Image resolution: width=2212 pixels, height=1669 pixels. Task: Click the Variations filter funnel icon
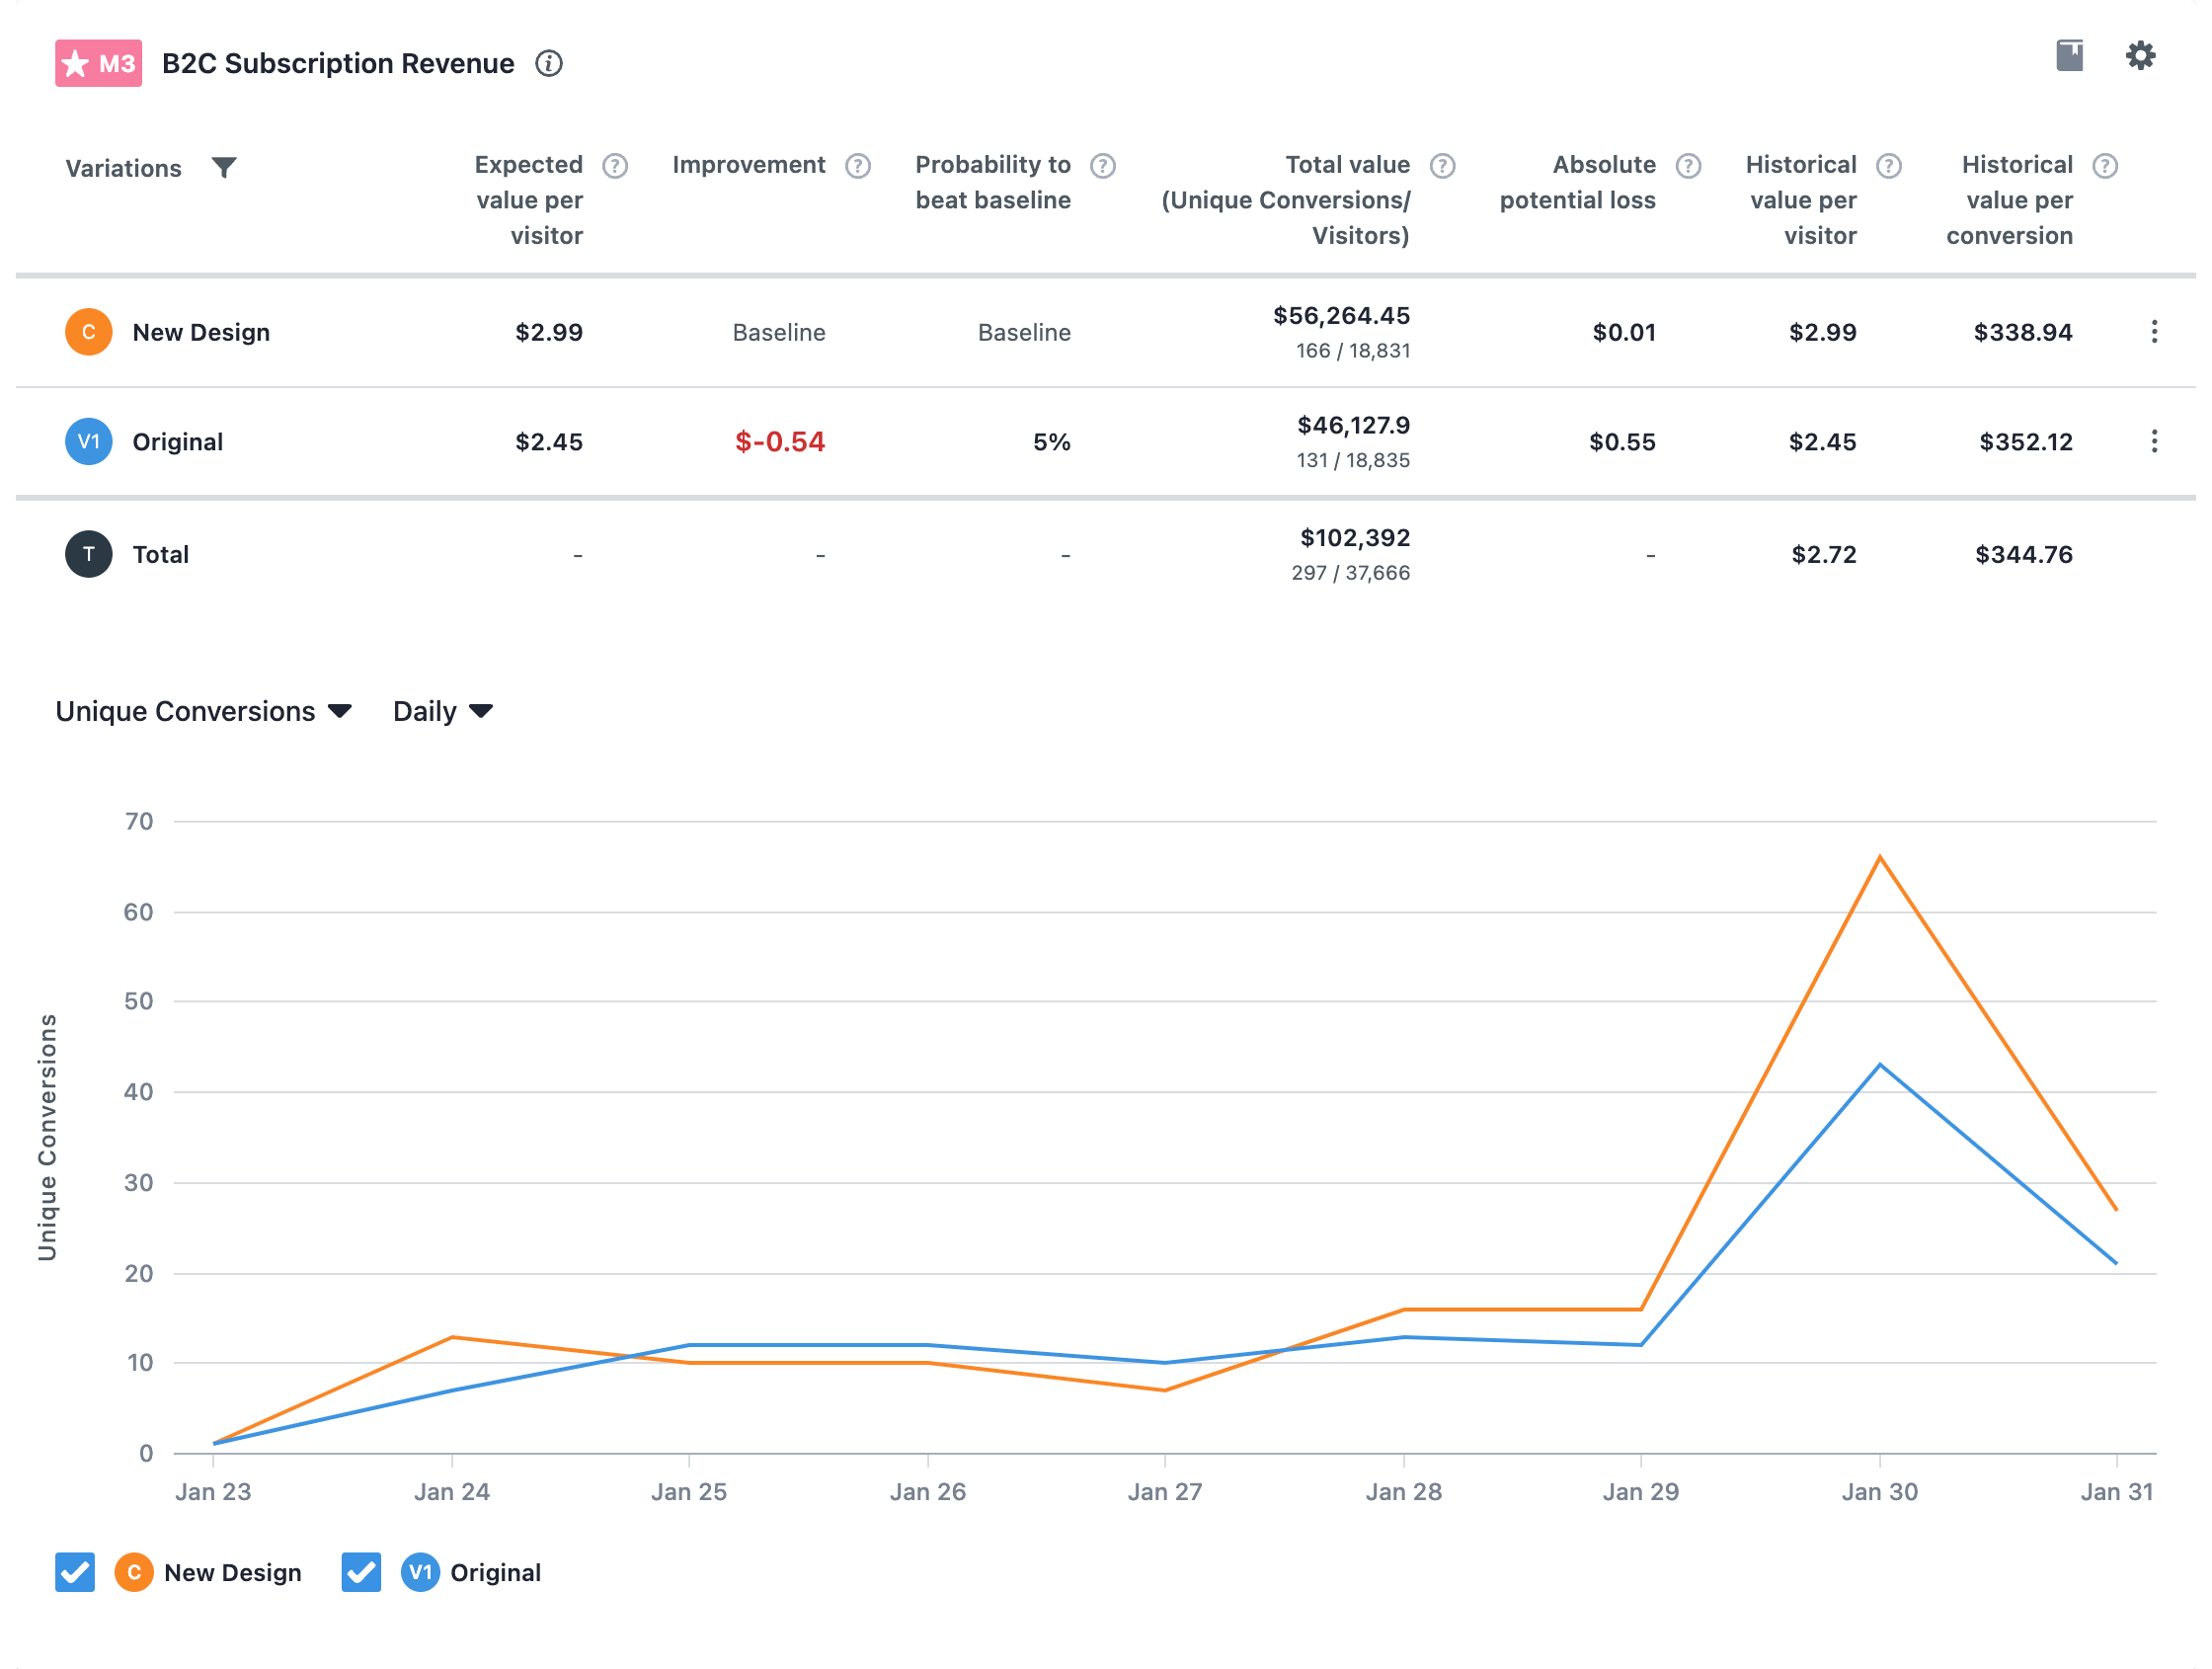pos(224,167)
